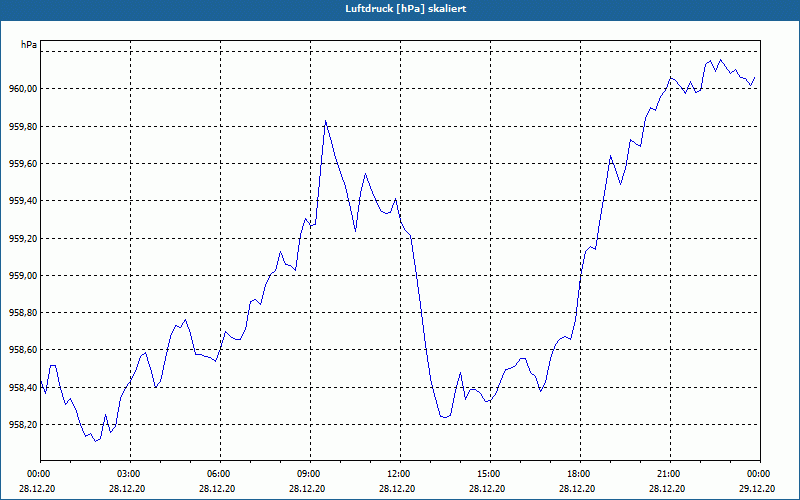The width and height of the screenshot is (800, 500).
Task: Click the curve's sharp peak after 09:00
Action: click(326, 121)
